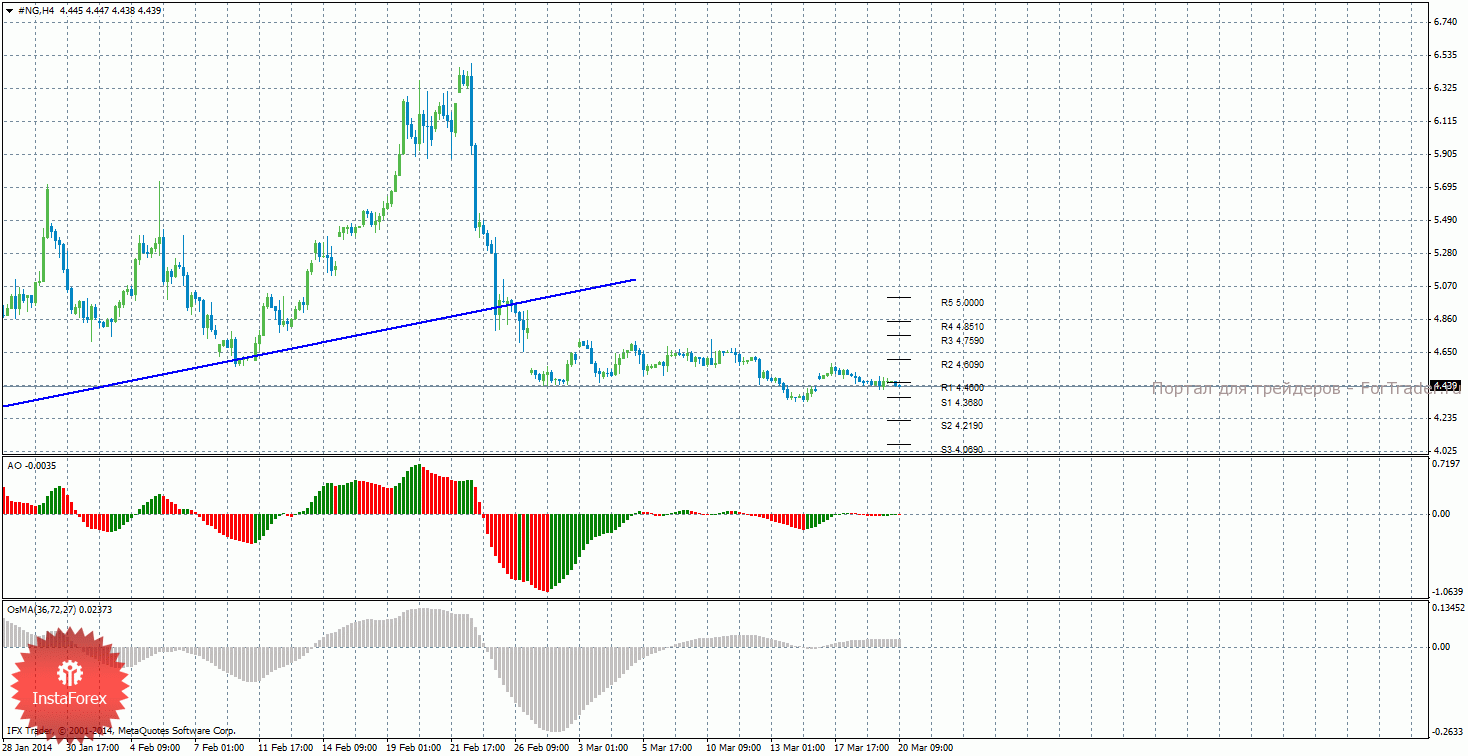Click the R2 4.6090 resistance label
This screenshot has width=1468, height=756.
(962, 365)
